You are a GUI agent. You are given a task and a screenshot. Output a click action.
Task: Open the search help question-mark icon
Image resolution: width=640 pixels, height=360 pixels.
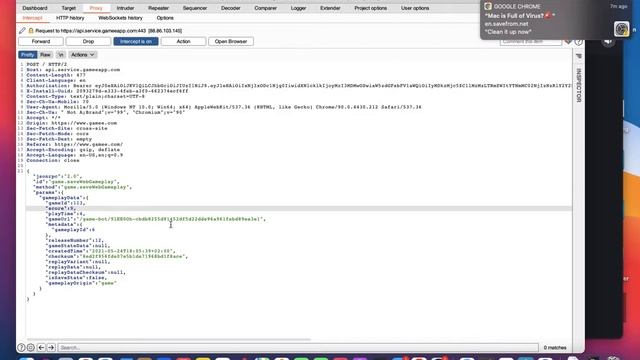coord(21,347)
